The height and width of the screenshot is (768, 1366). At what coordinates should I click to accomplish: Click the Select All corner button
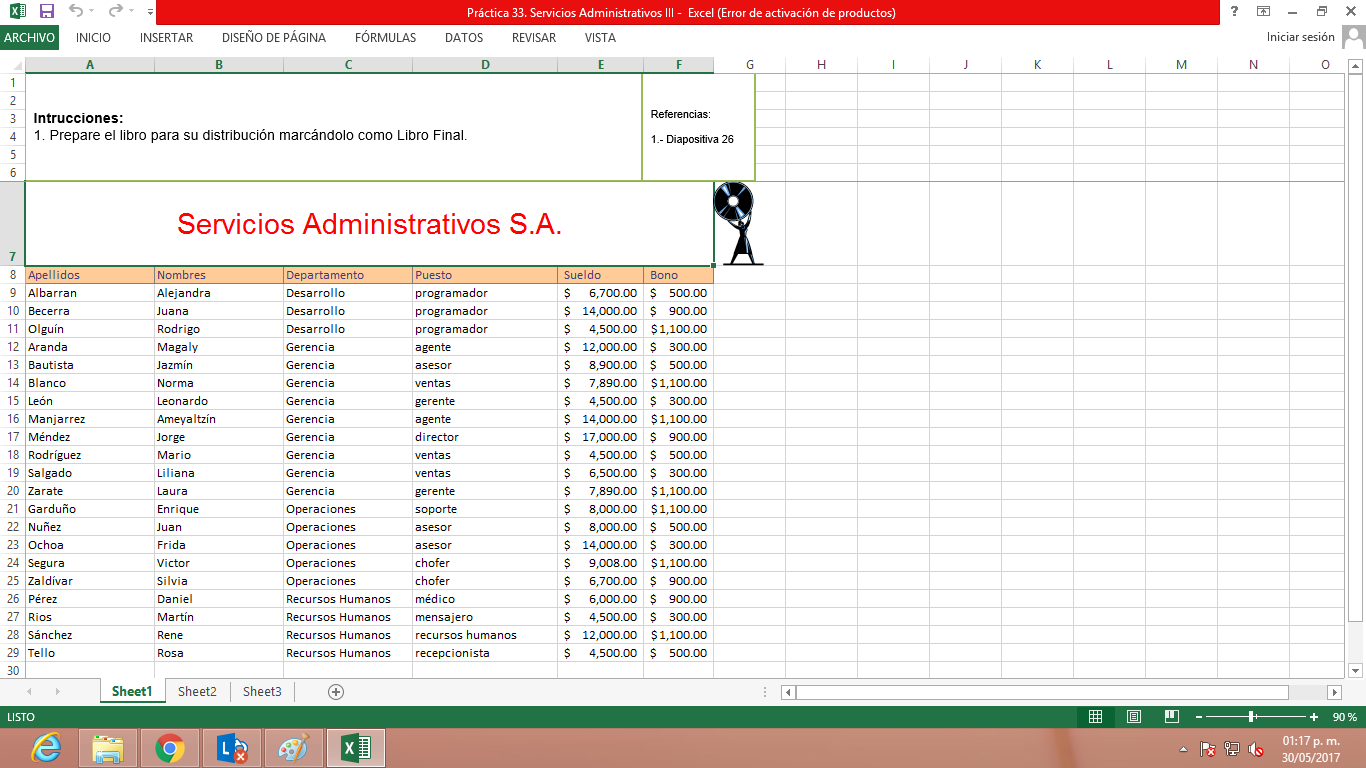[x=12, y=65]
